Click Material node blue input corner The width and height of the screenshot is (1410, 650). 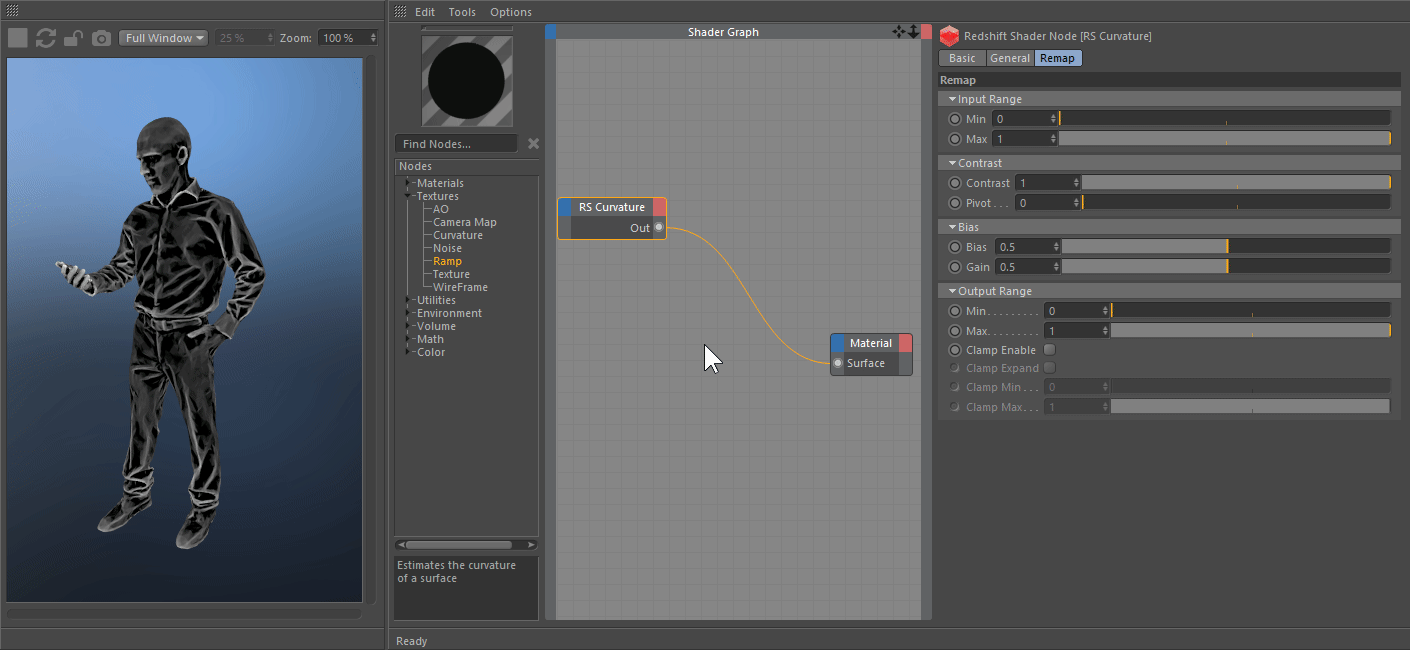pos(838,343)
